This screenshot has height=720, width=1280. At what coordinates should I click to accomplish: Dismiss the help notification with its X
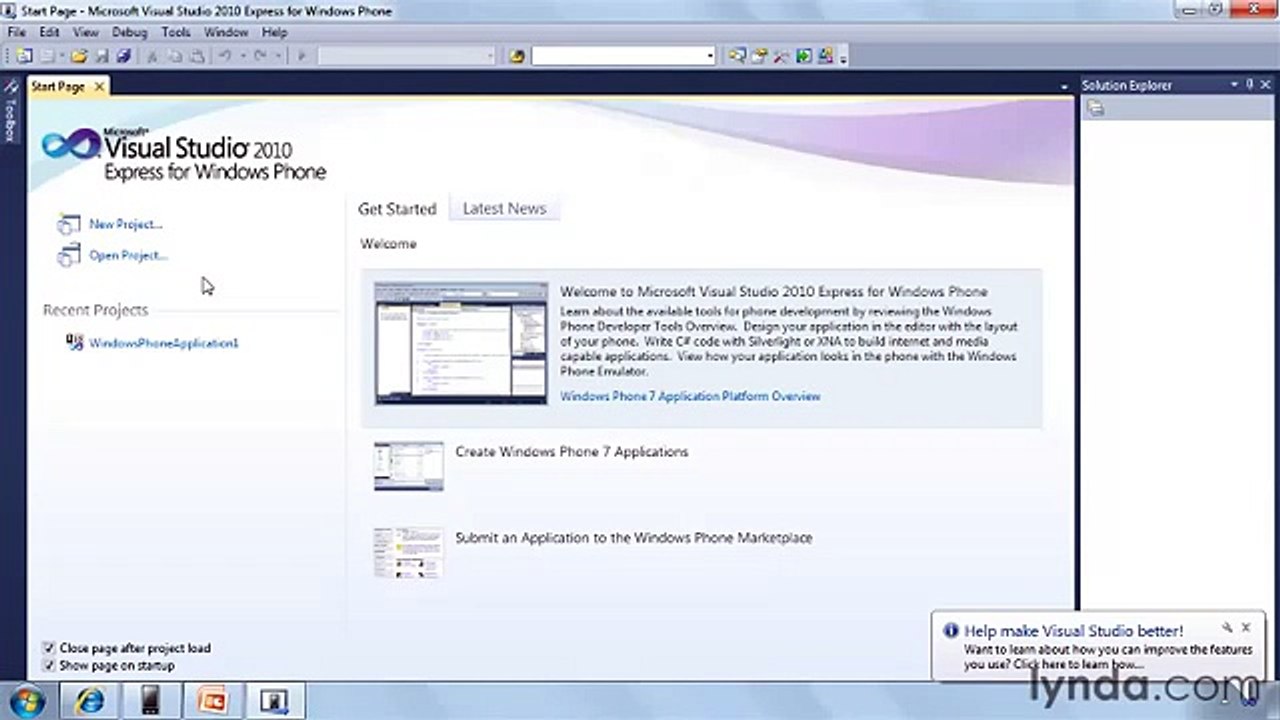(1246, 628)
